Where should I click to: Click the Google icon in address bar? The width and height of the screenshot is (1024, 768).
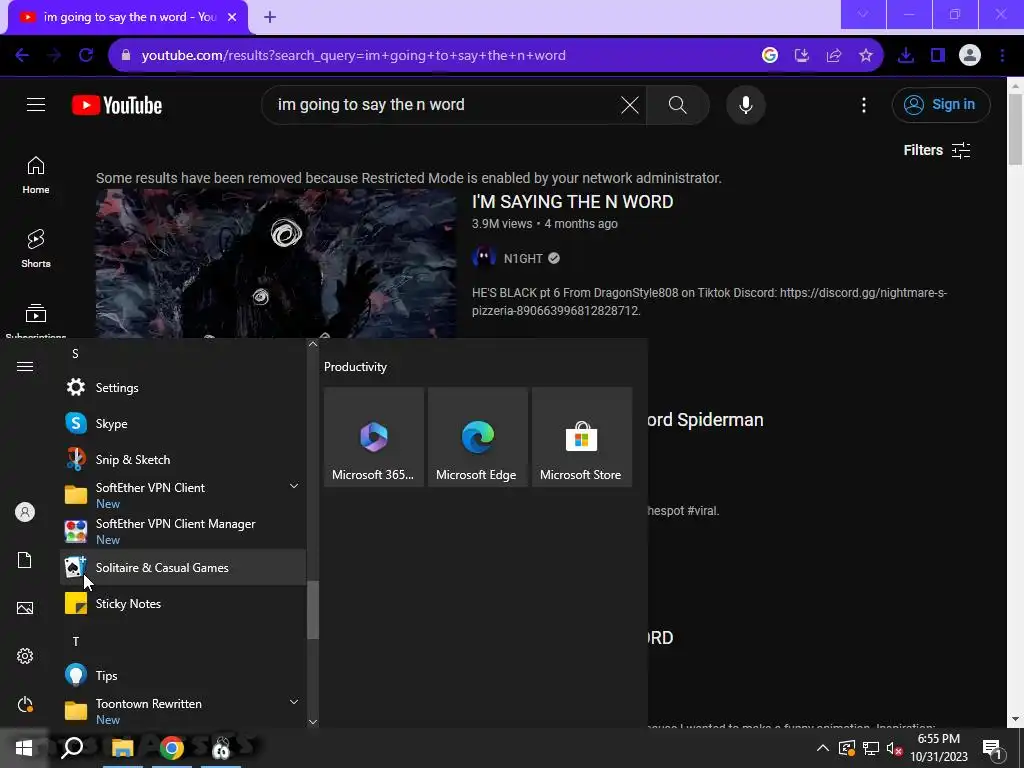770,56
